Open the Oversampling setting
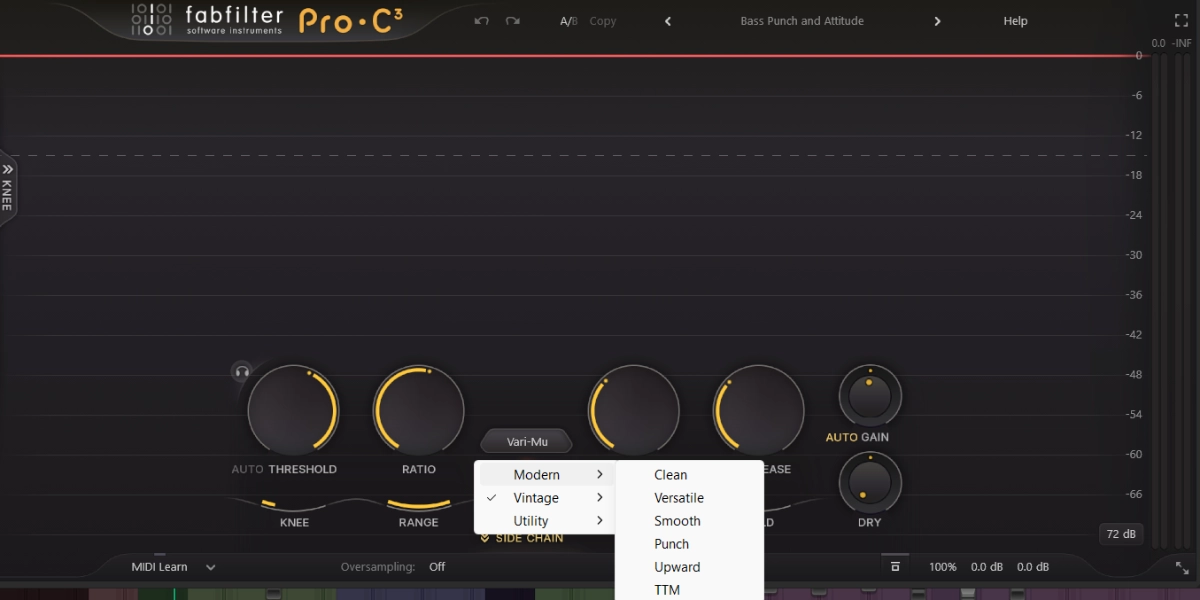1200x600 pixels. (437, 566)
